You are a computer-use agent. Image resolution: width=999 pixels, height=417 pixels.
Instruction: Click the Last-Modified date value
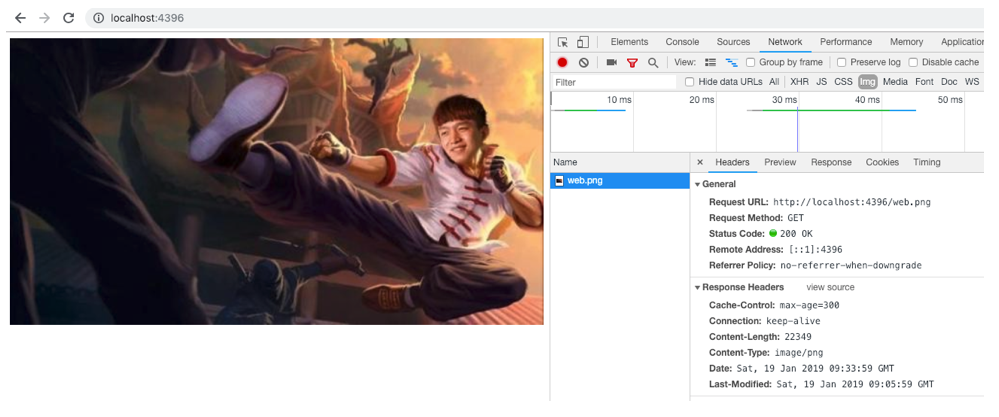(855, 385)
